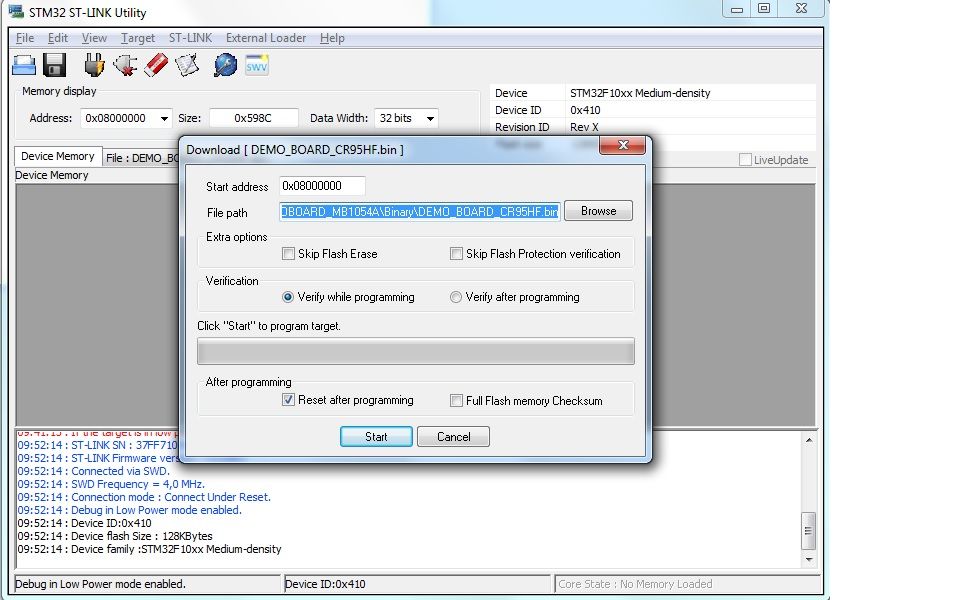Click the Program verify toolbar icon
This screenshot has width=968, height=600.
[x=187, y=65]
